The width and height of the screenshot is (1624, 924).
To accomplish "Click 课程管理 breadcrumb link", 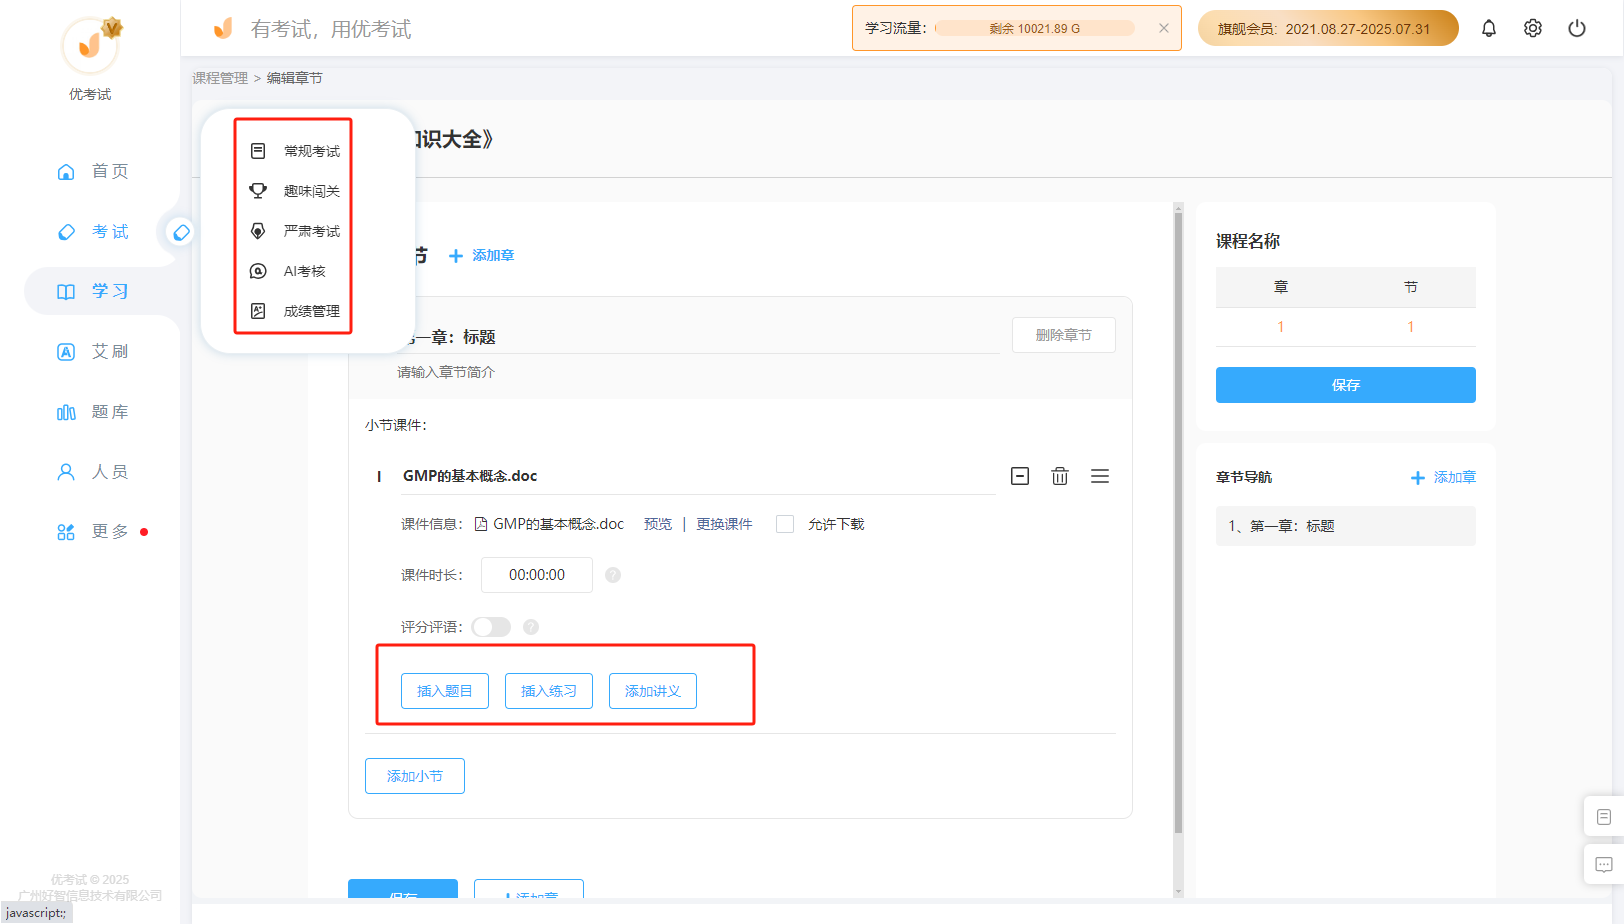I will (x=220, y=78).
